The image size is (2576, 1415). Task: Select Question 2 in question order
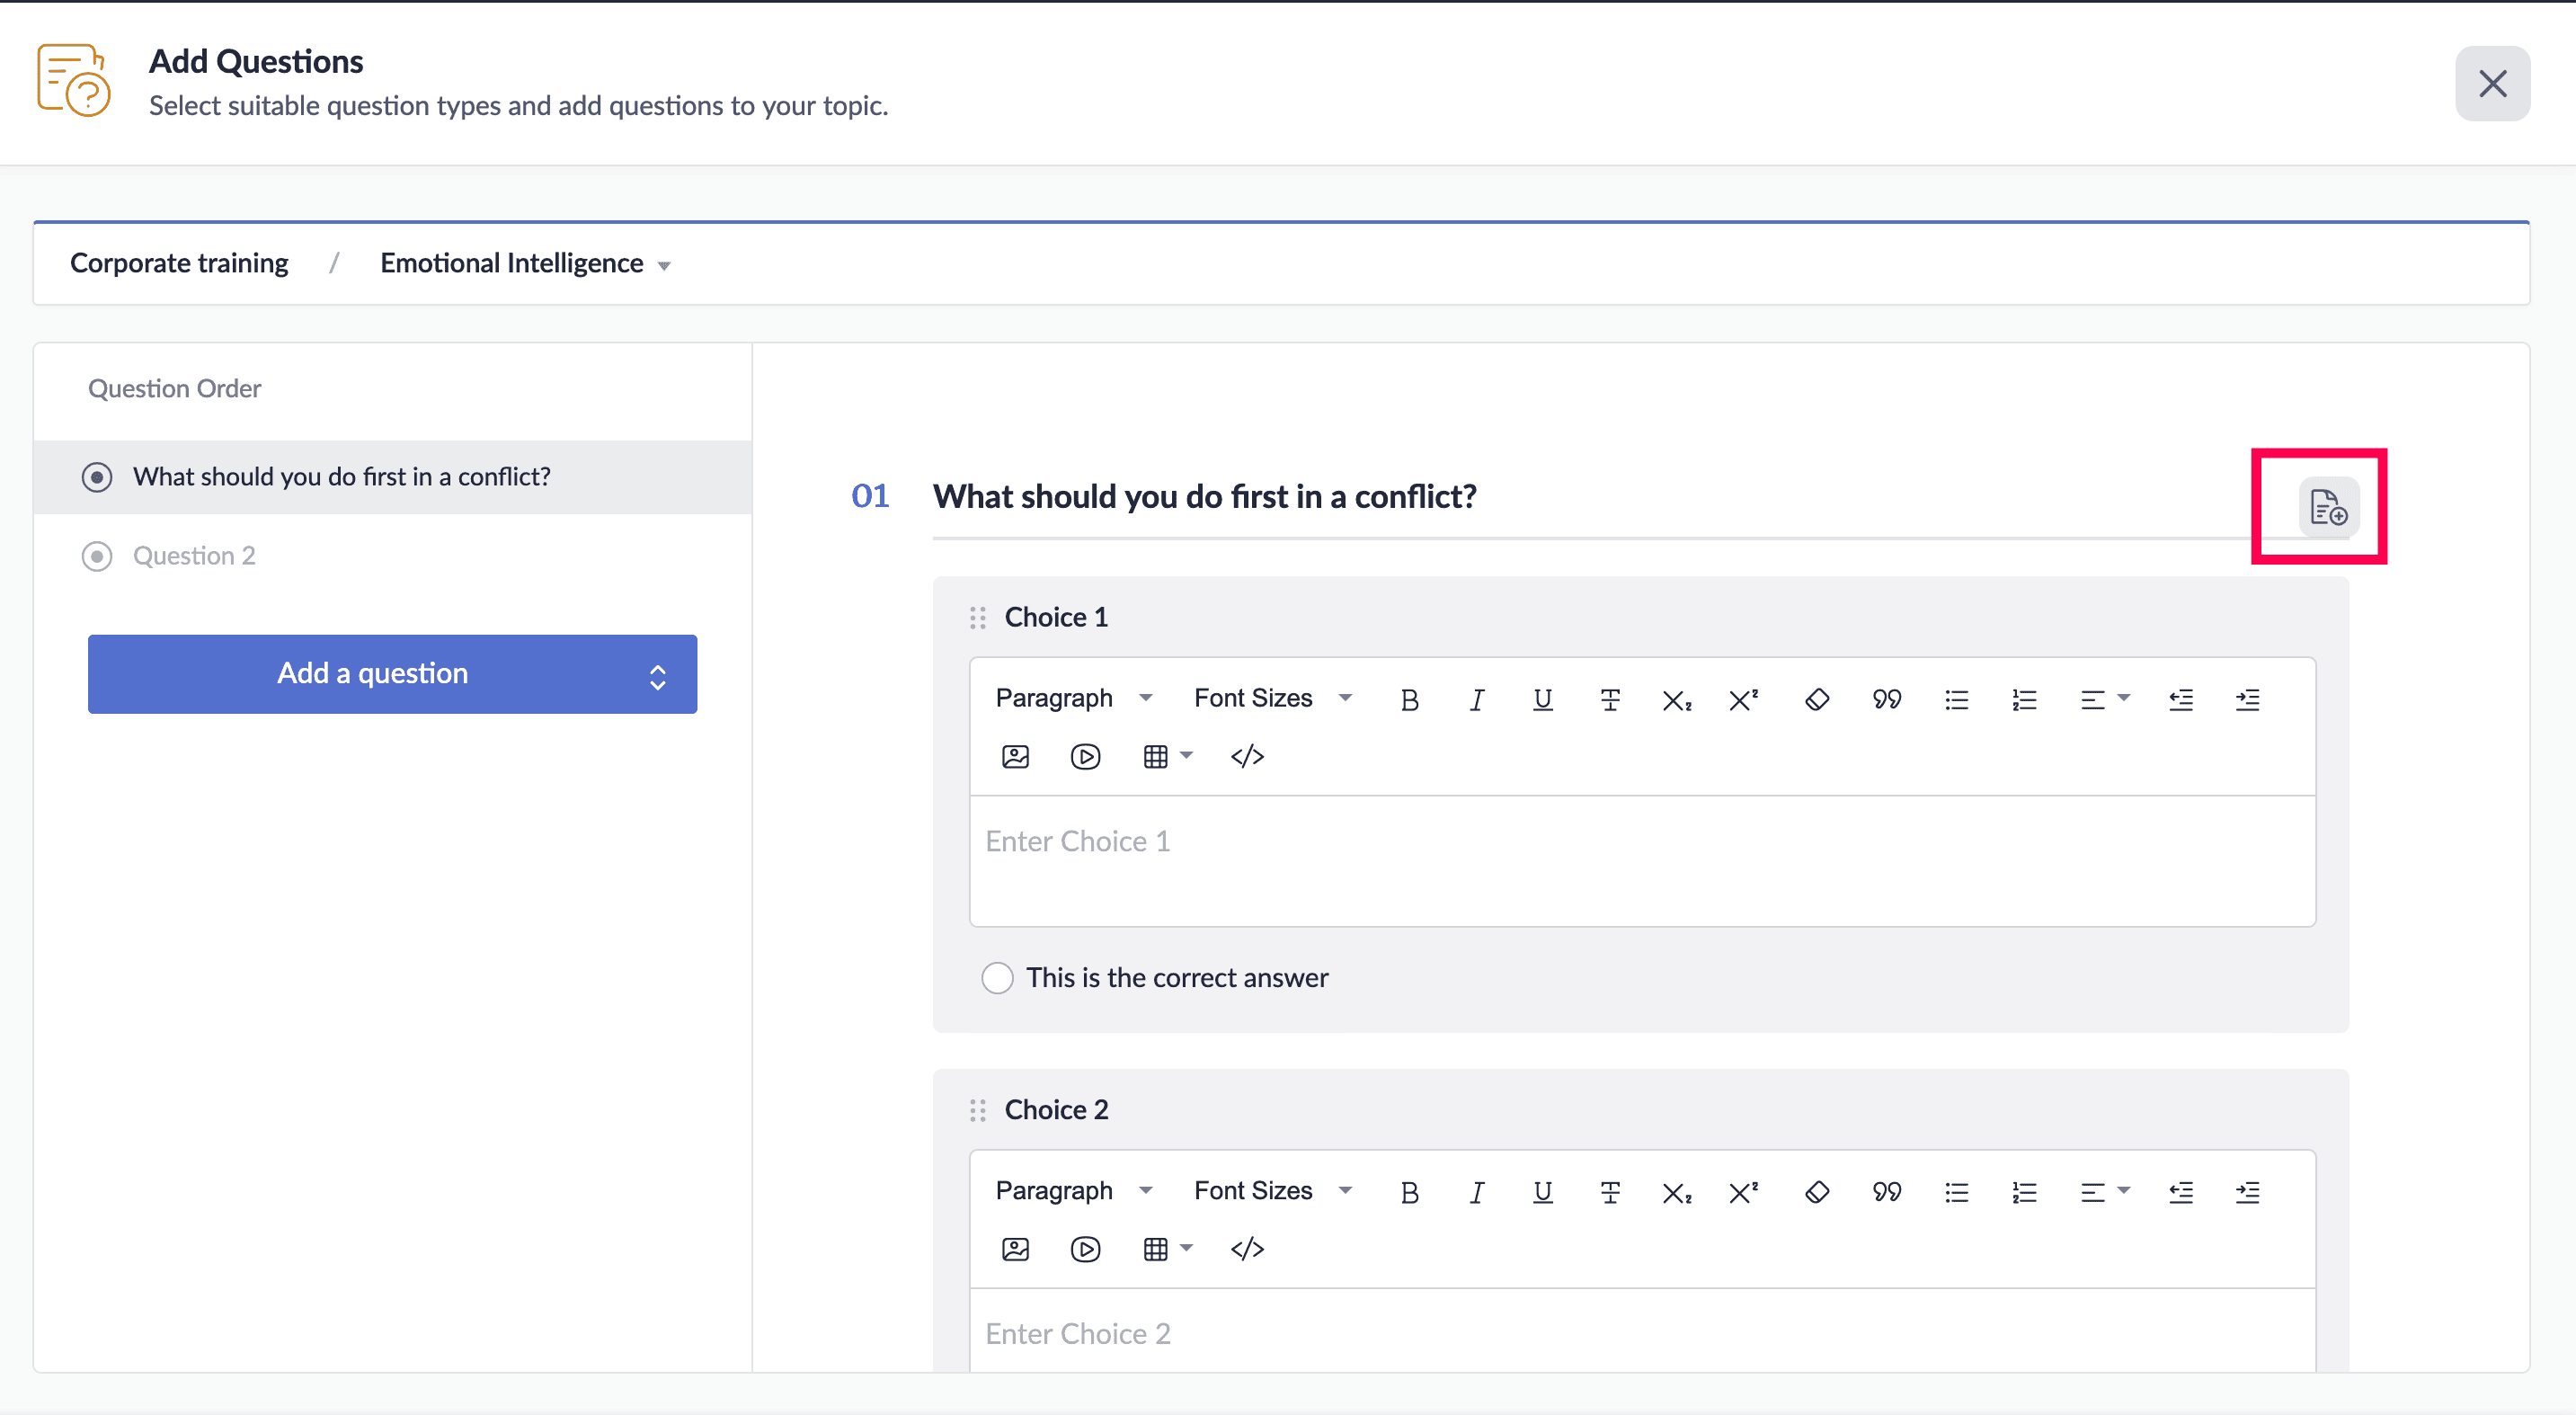[194, 556]
